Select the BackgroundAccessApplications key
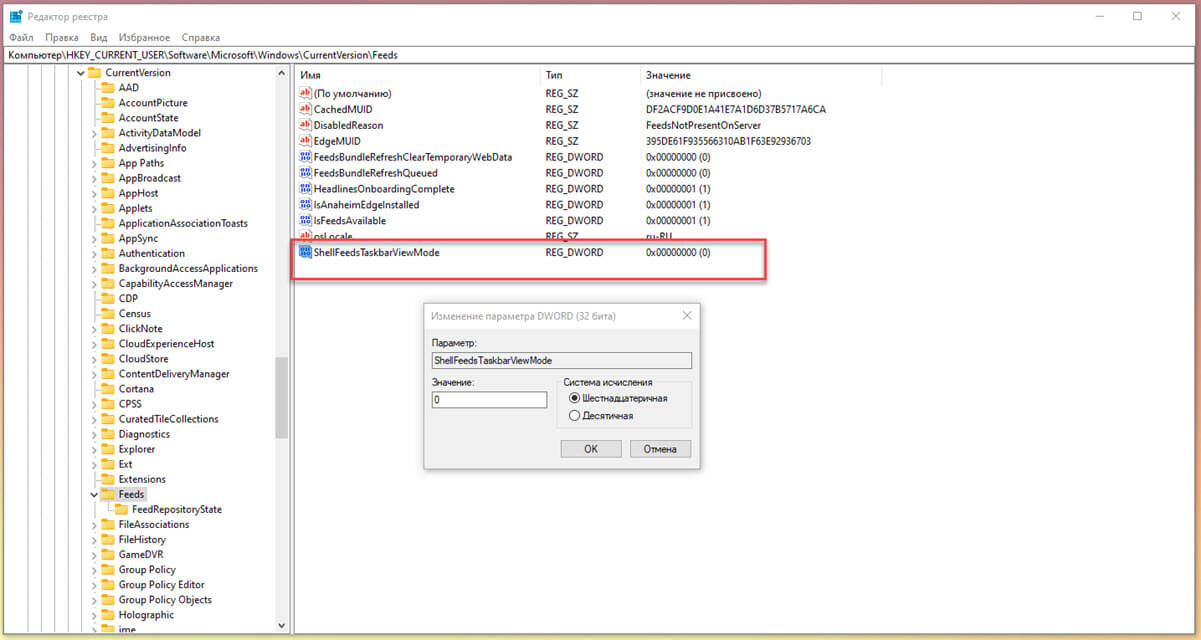Screen dimensions: 1201x640 (188, 268)
